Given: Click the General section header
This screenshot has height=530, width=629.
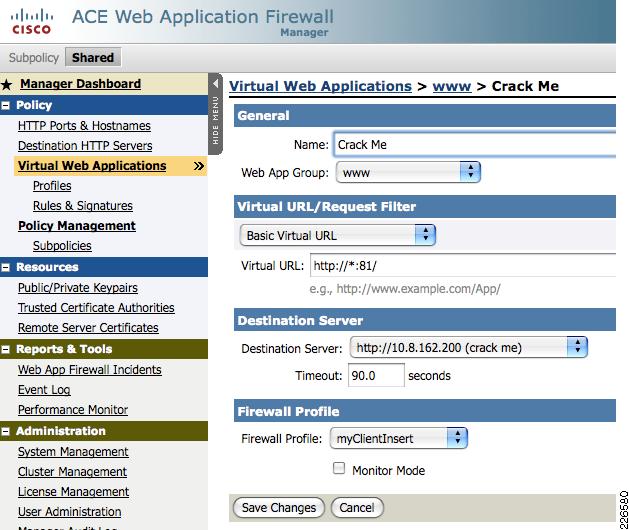Looking at the screenshot, I should [x=425, y=116].
